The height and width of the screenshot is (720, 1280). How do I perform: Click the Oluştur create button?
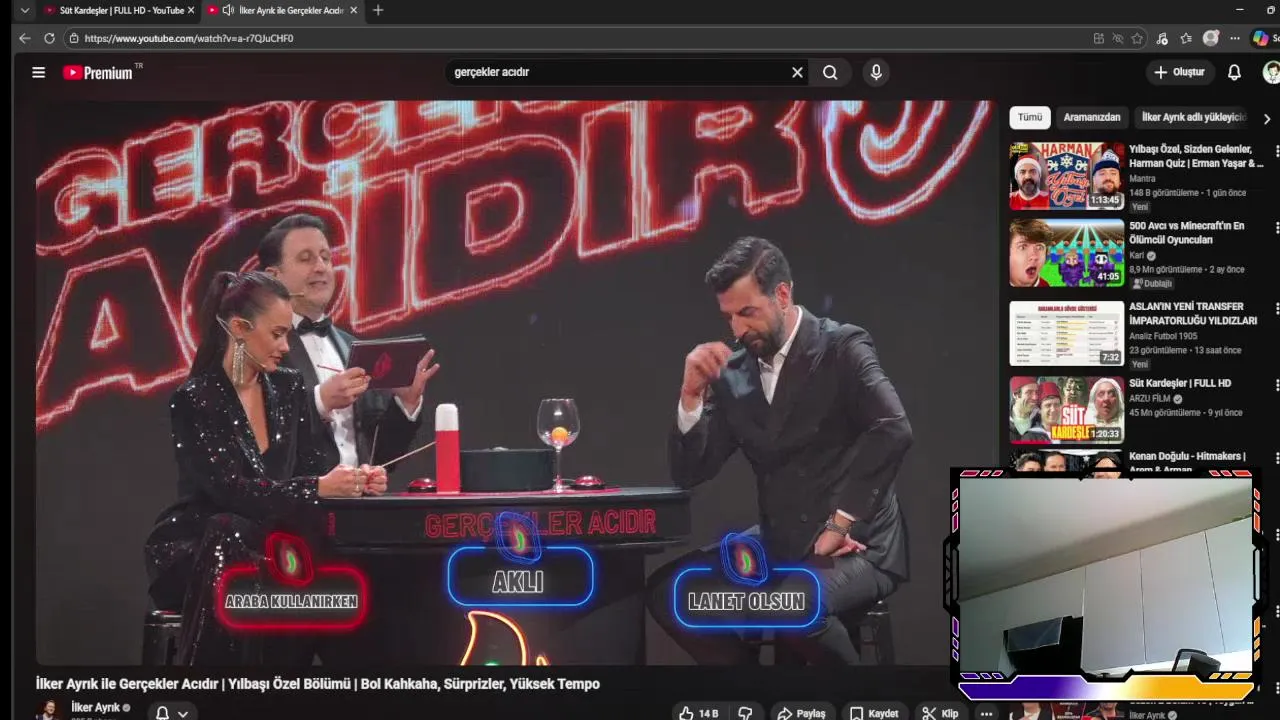pyautogui.click(x=1179, y=72)
